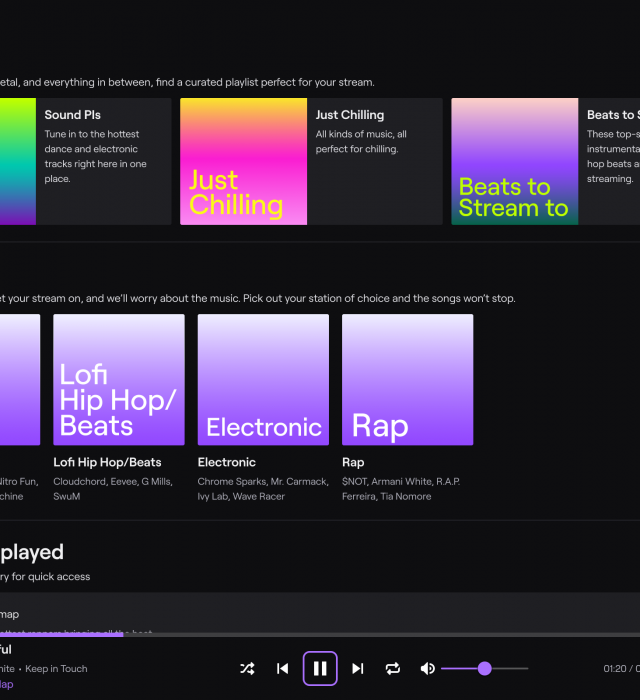This screenshot has height=700, width=640.
Task: Open the Sound Pls playlist title
Action: 72,115
